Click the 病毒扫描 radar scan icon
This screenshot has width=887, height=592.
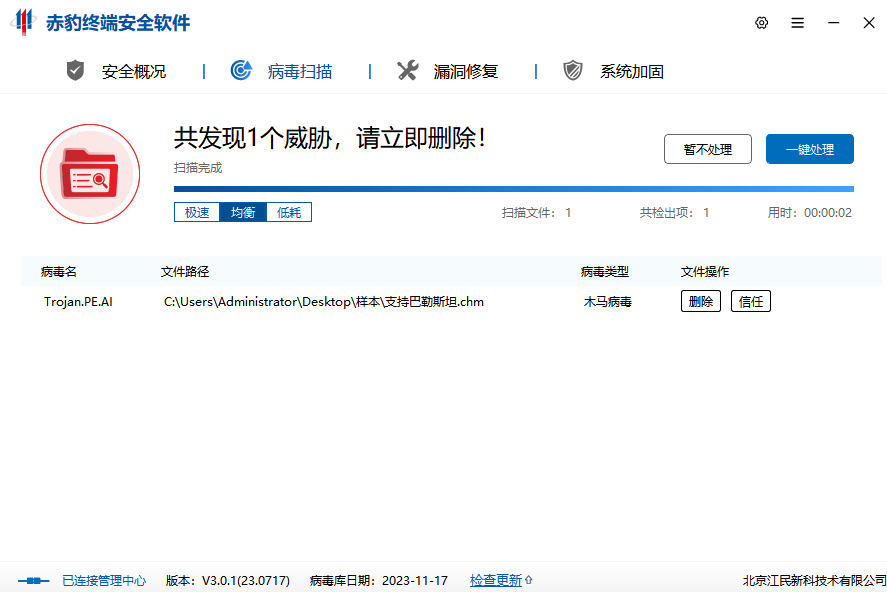pyautogui.click(x=241, y=70)
